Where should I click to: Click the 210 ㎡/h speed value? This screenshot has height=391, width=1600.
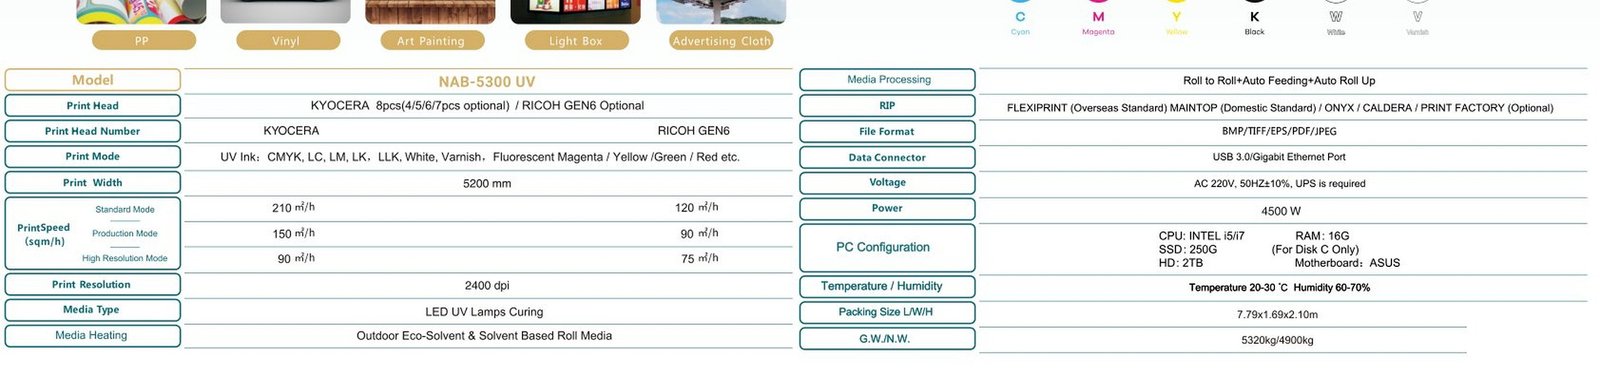click(293, 208)
